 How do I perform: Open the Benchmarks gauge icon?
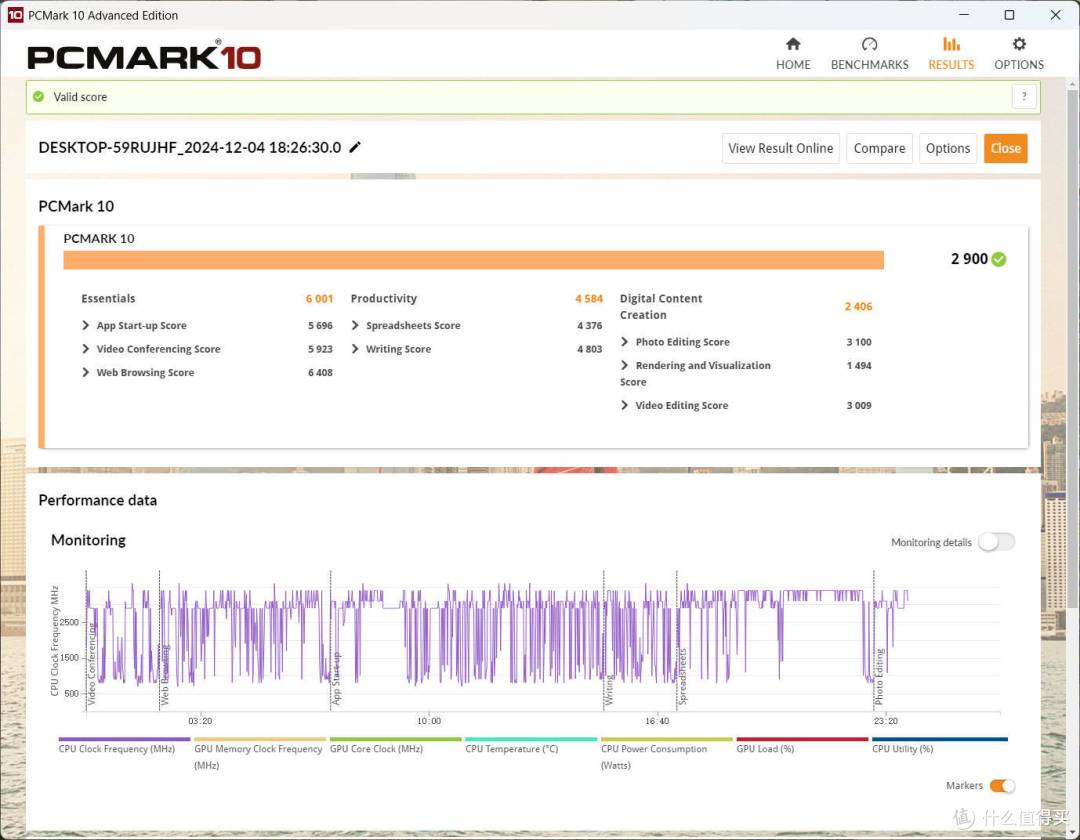tap(869, 44)
